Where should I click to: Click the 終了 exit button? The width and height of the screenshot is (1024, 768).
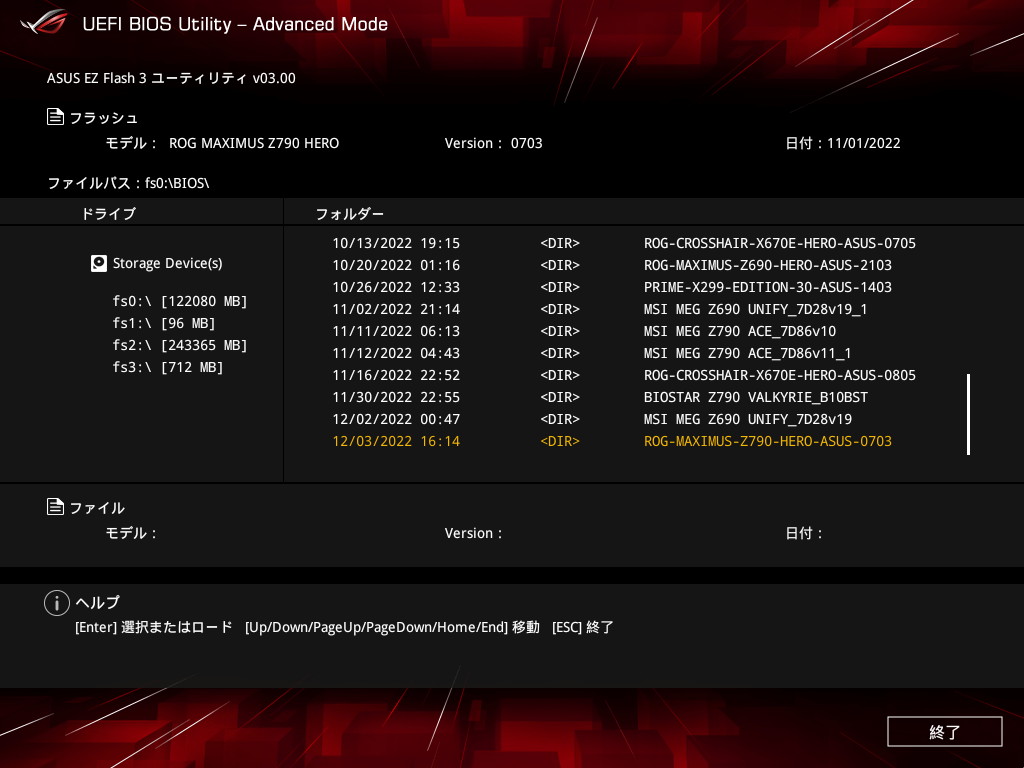[944, 731]
